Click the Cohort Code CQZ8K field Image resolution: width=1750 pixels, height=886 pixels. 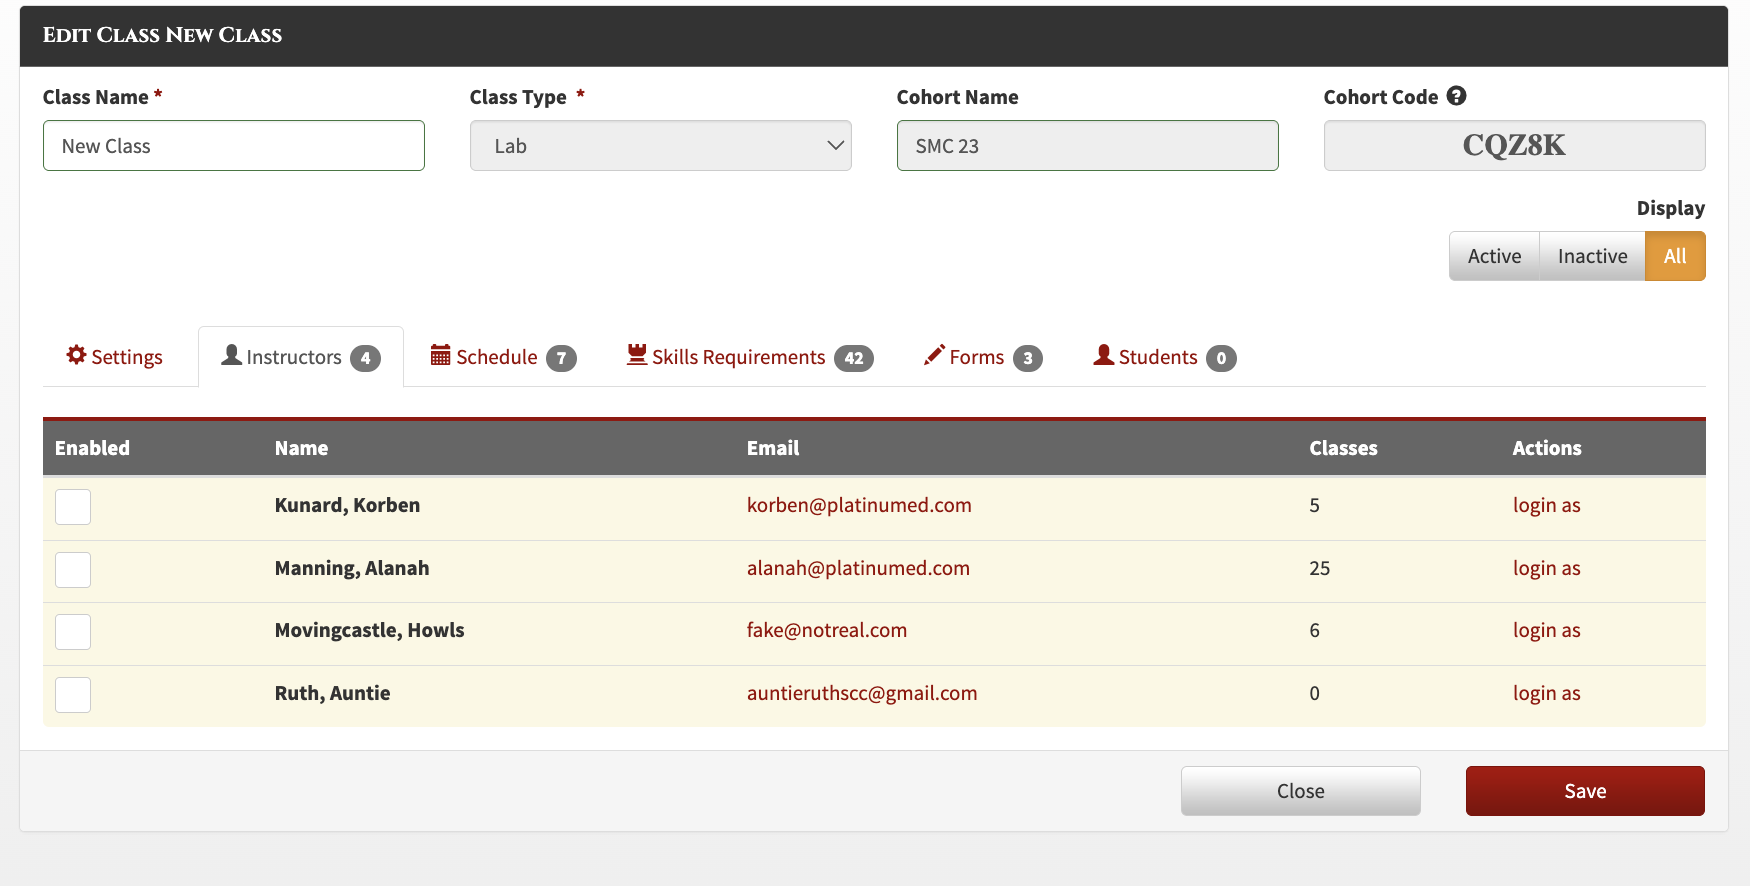(1514, 146)
